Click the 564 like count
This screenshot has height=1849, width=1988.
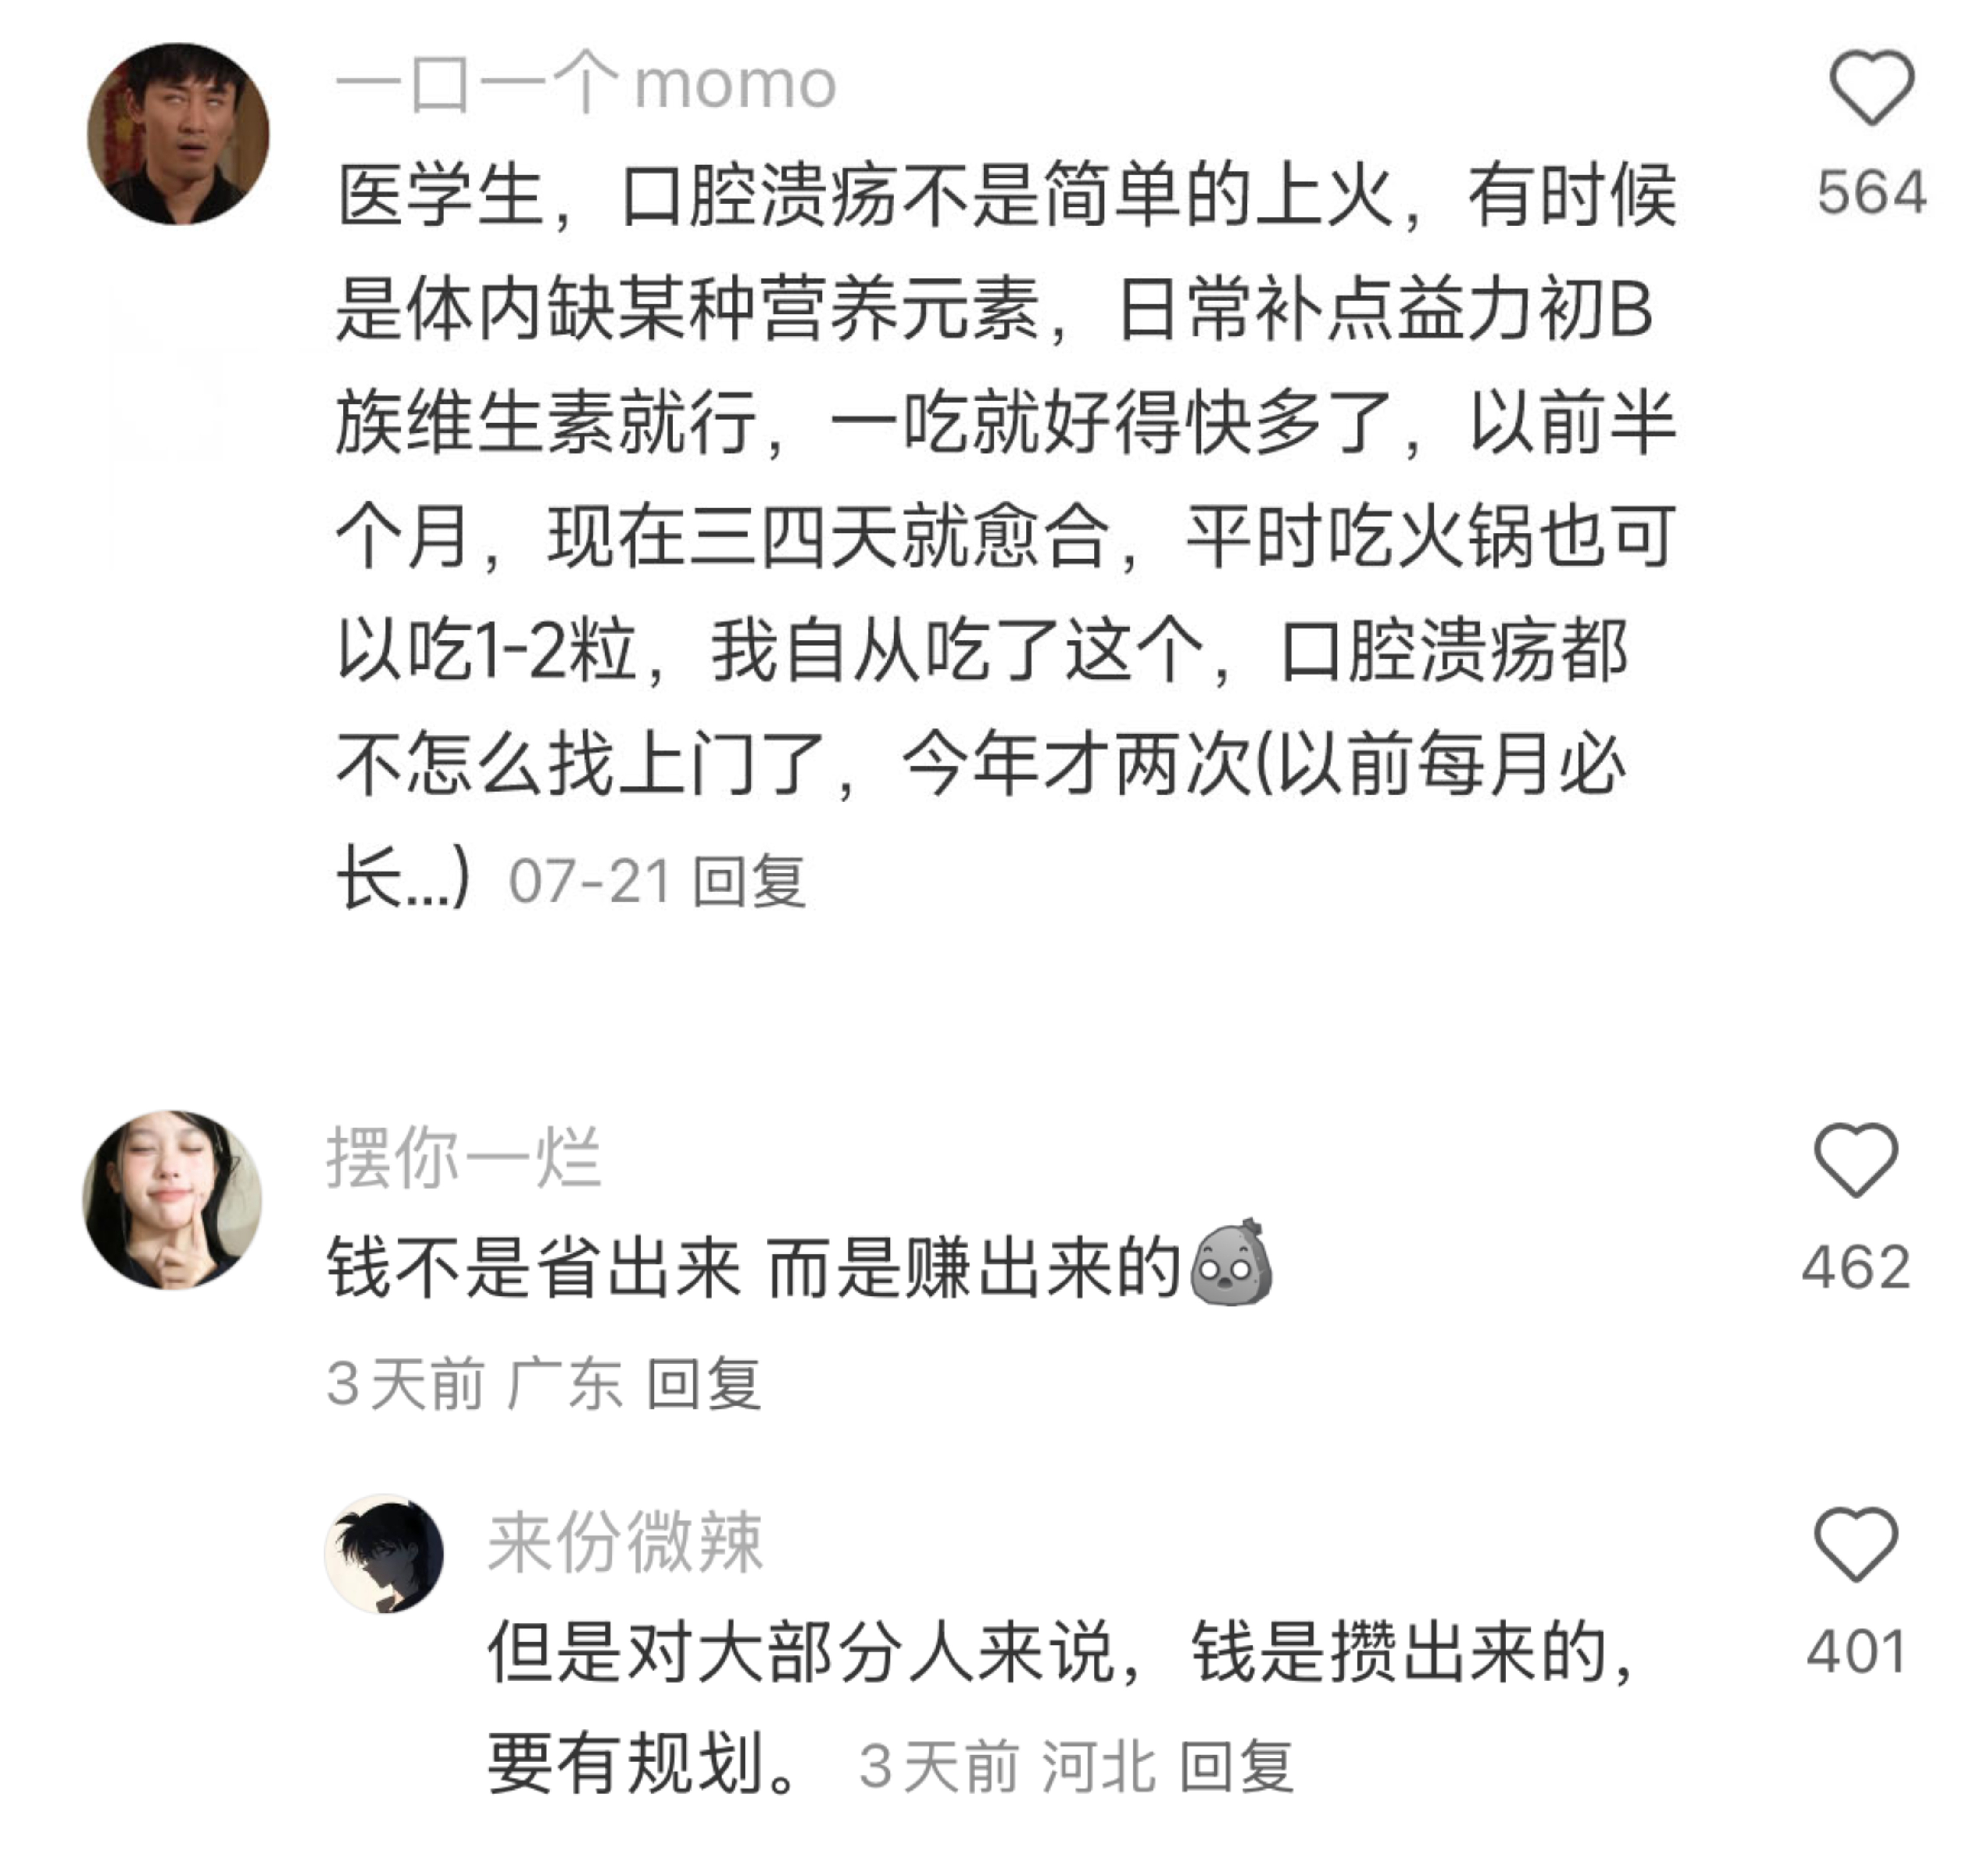click(x=1872, y=192)
